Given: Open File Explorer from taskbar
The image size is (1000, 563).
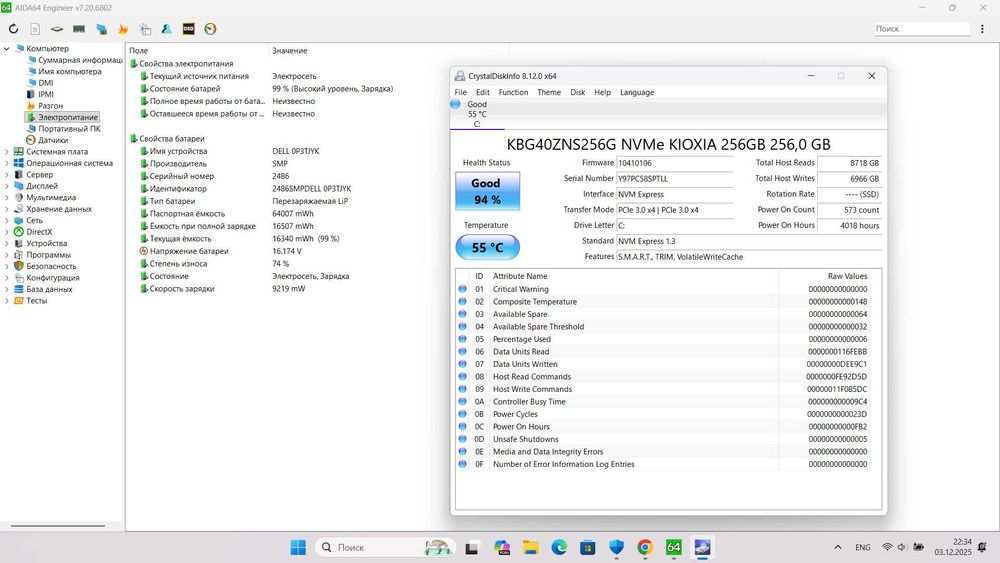Looking at the screenshot, I should [x=531, y=547].
